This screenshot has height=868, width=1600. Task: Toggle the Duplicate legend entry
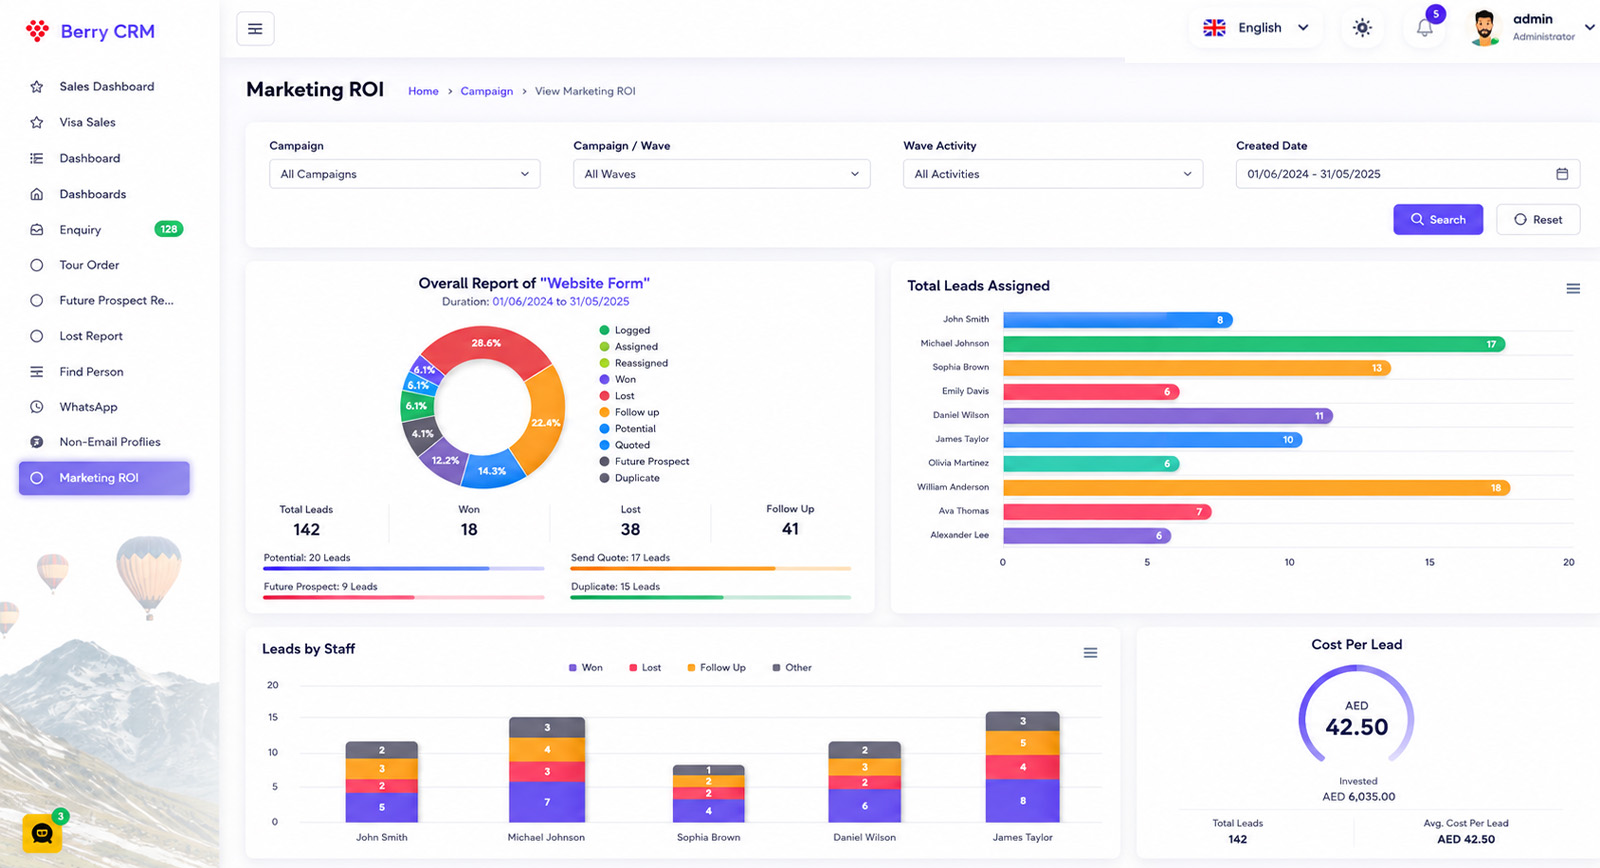[x=630, y=478]
